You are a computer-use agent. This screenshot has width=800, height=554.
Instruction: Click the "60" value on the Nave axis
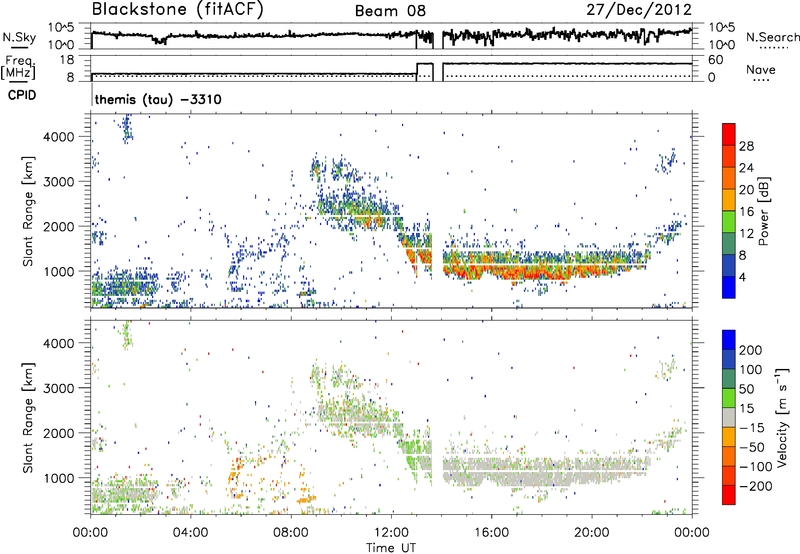coord(716,60)
